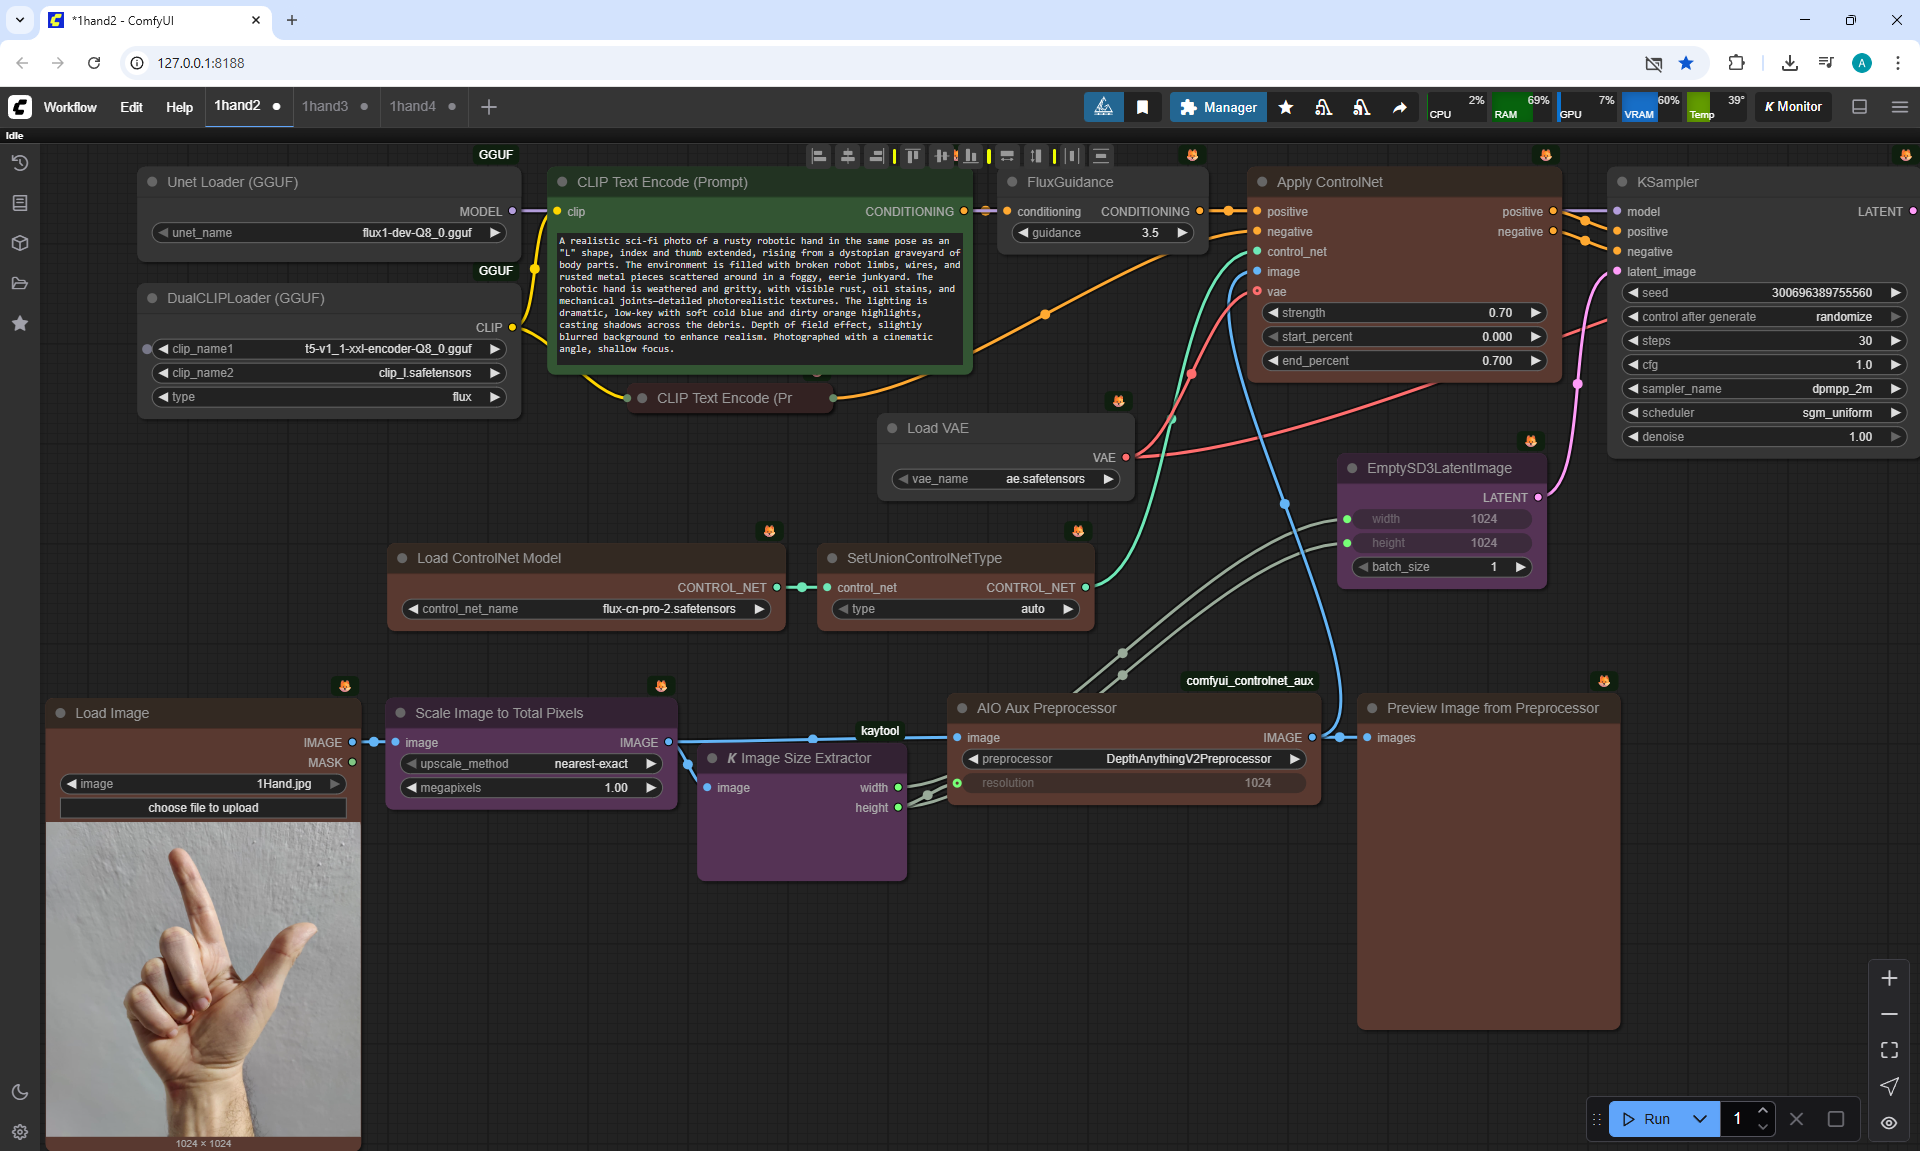Click the prompt text box in CLIP Text Encode
This screenshot has width=1920, height=1151.
[759, 296]
